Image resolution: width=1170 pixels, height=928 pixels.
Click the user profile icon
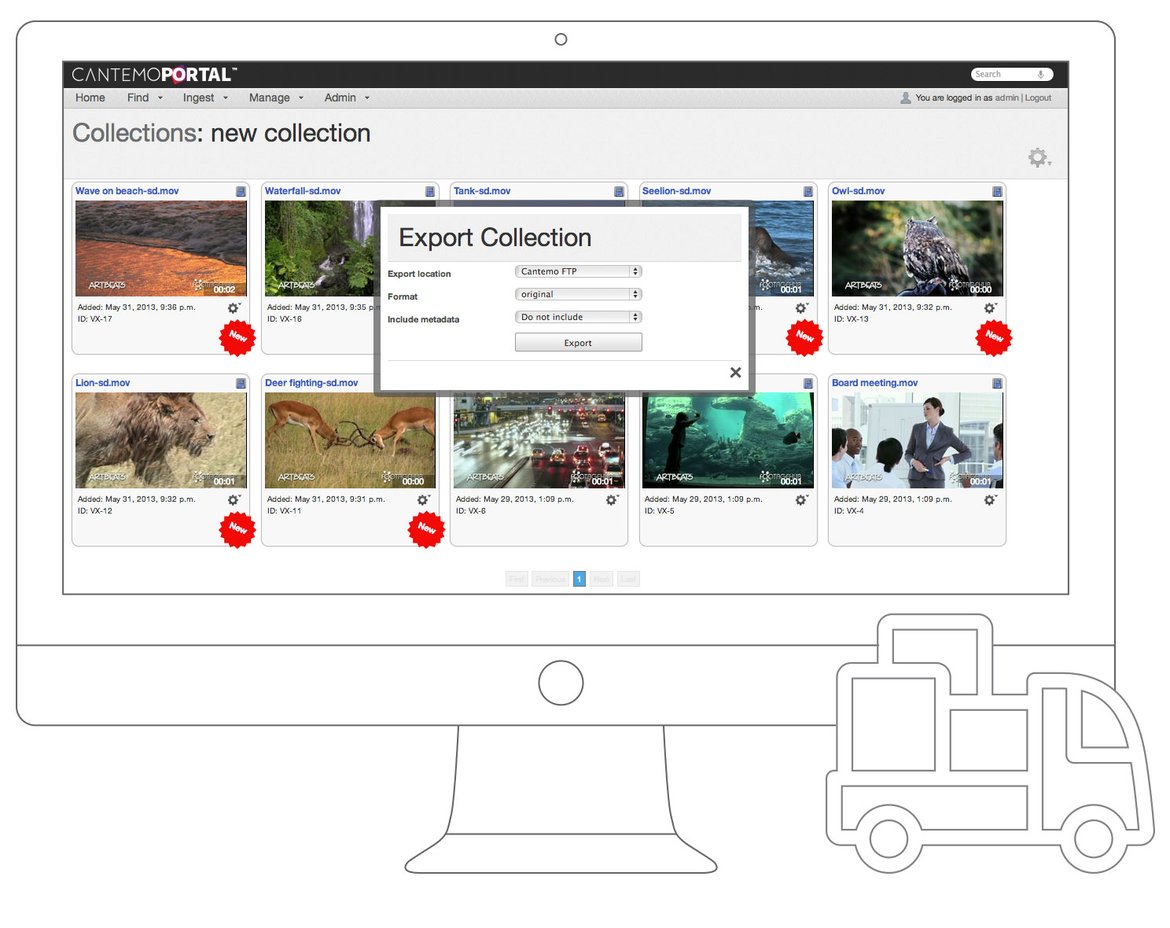click(x=905, y=98)
